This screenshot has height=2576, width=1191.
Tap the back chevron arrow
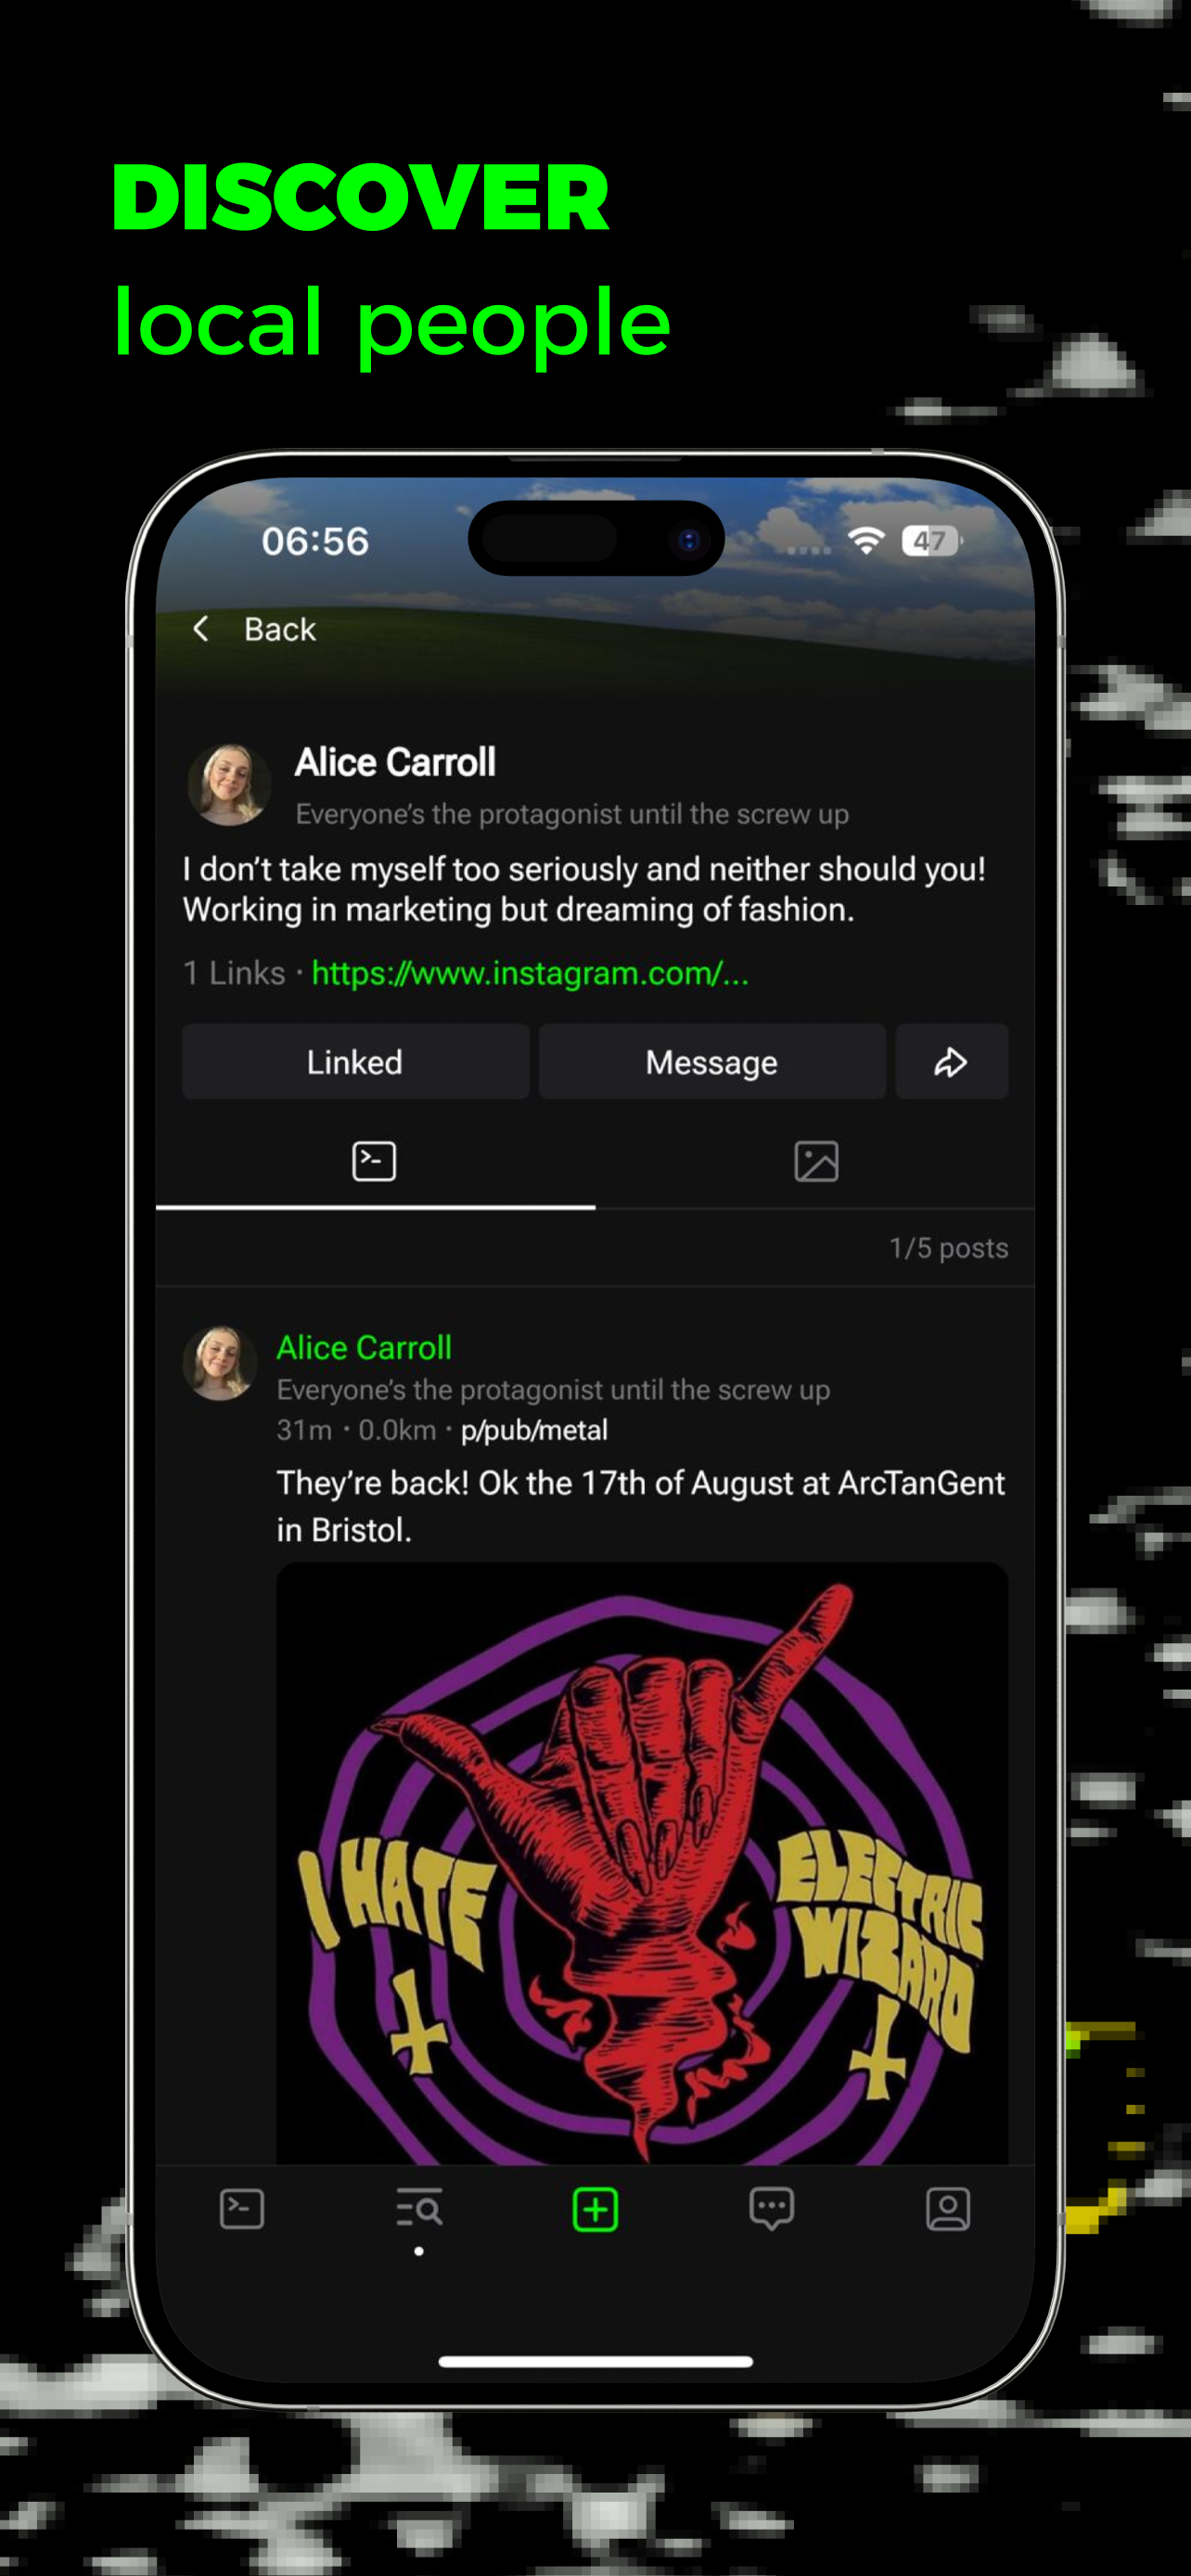click(x=200, y=629)
